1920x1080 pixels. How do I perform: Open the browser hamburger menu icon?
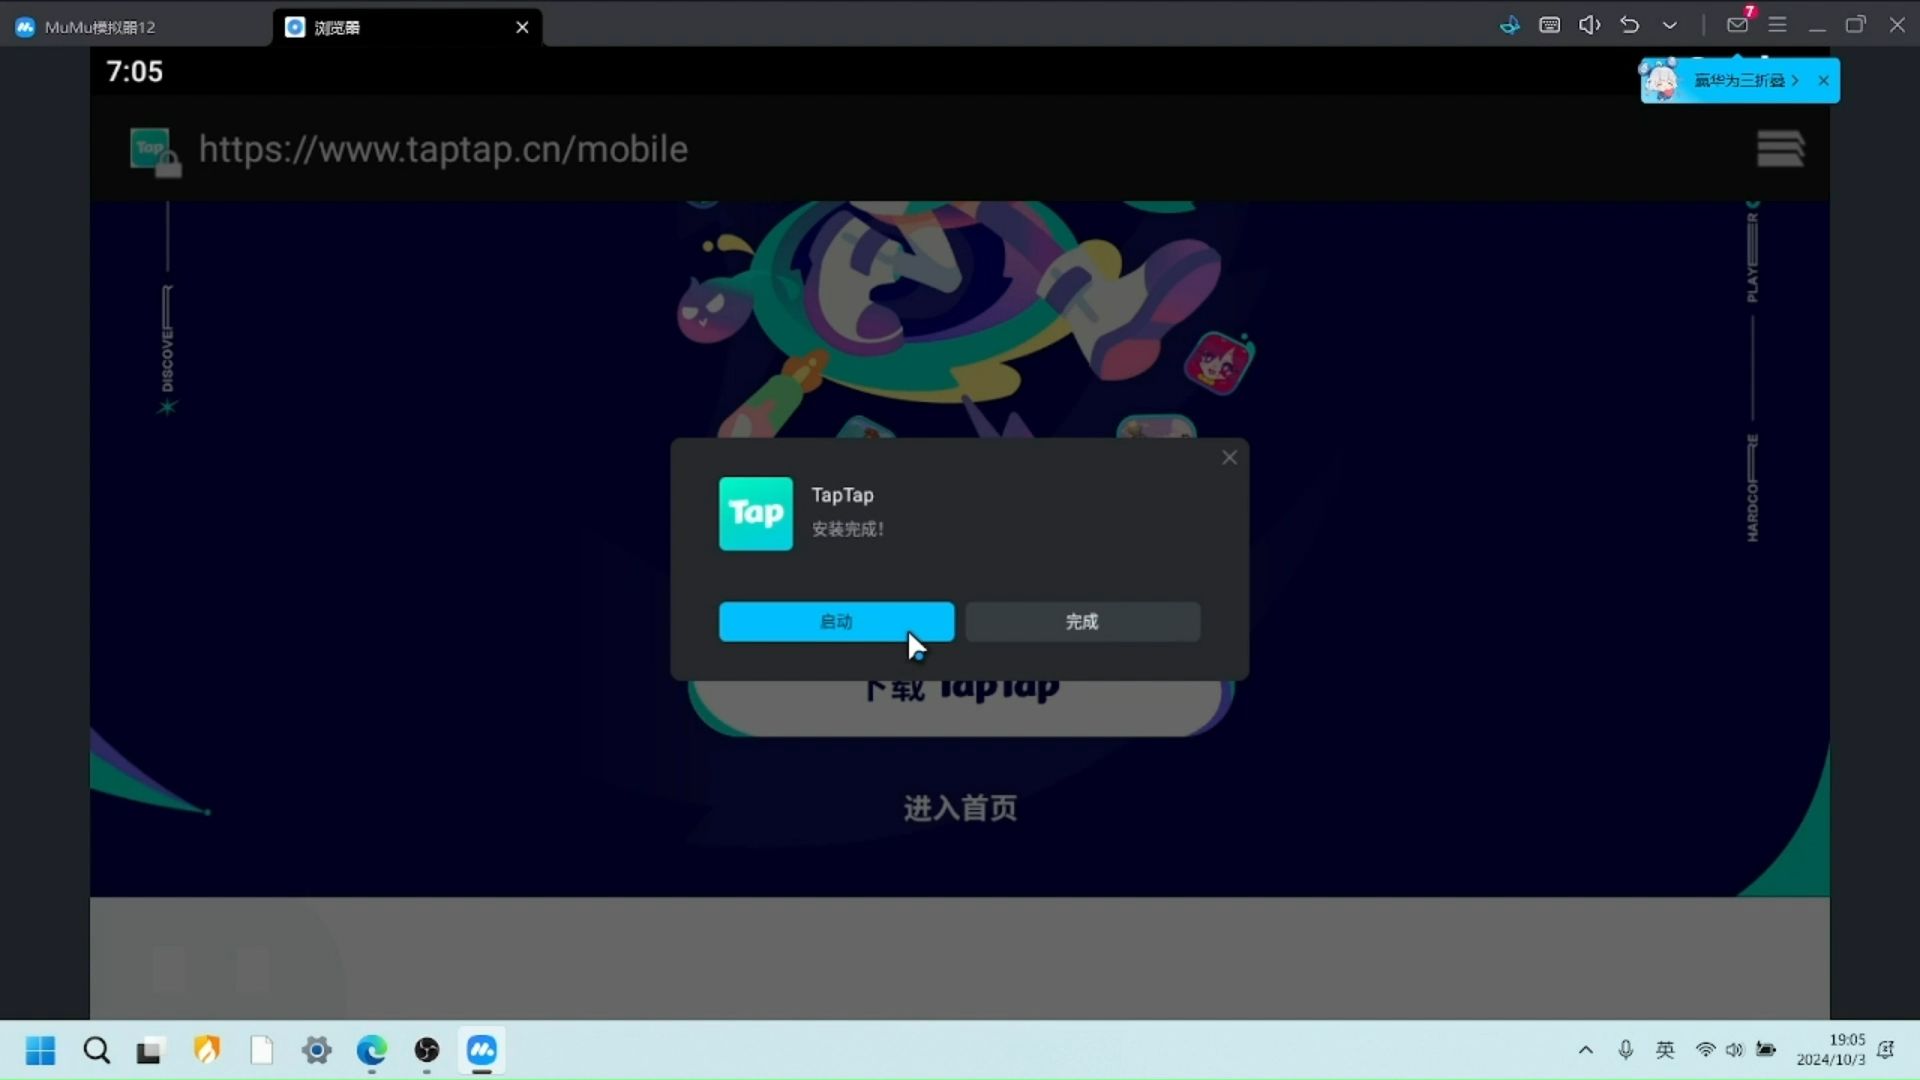point(1780,149)
